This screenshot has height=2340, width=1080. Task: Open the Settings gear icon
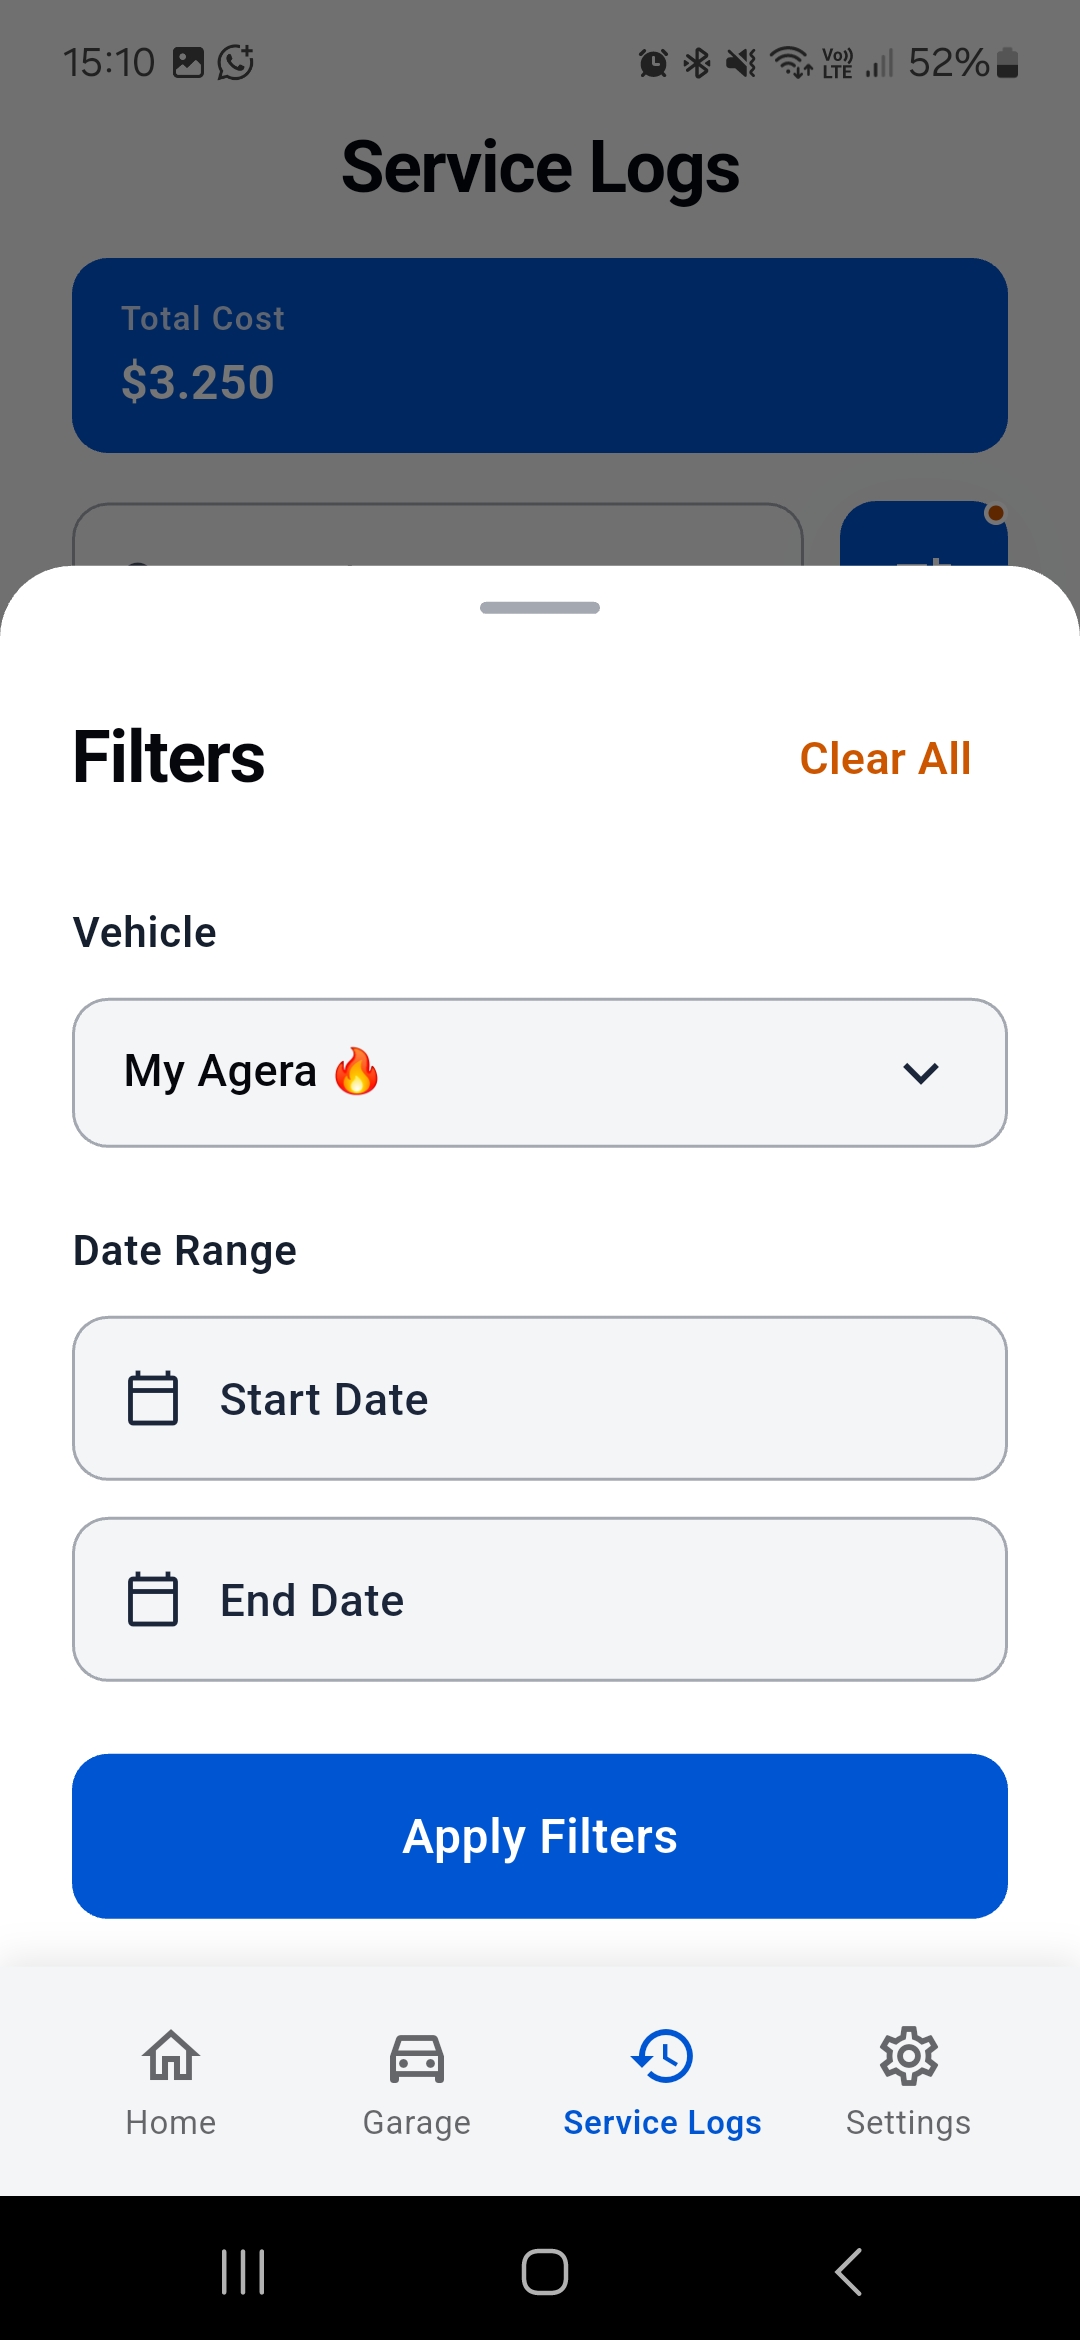[908, 2057]
